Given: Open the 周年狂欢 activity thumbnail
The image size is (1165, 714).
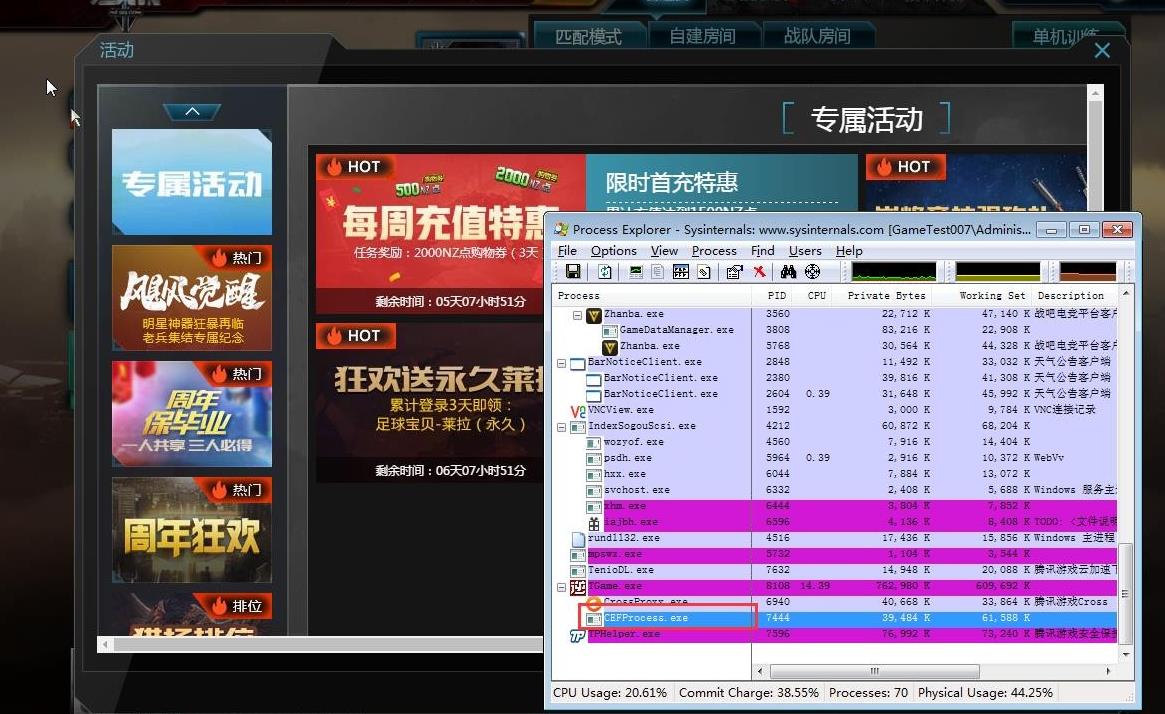Looking at the screenshot, I should 192,530.
